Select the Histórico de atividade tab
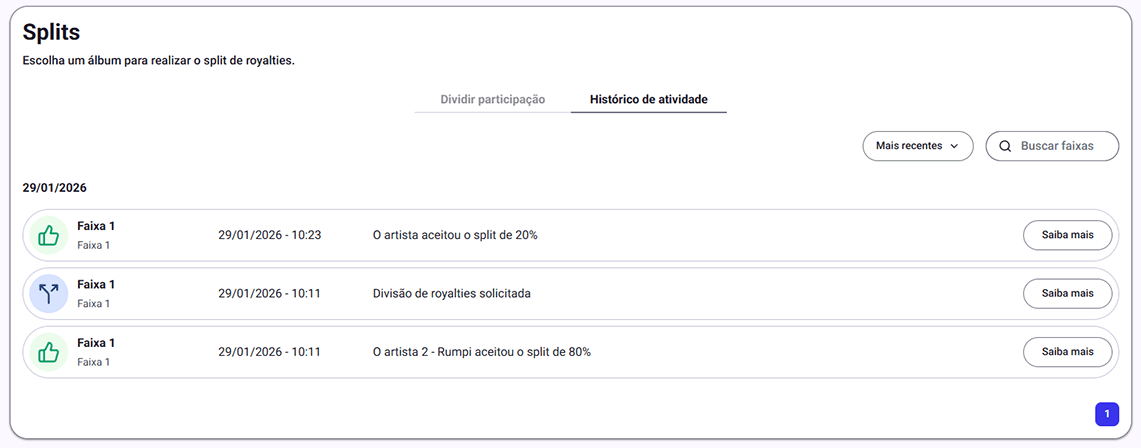Image resolution: width=1141 pixels, height=448 pixels. [x=648, y=100]
